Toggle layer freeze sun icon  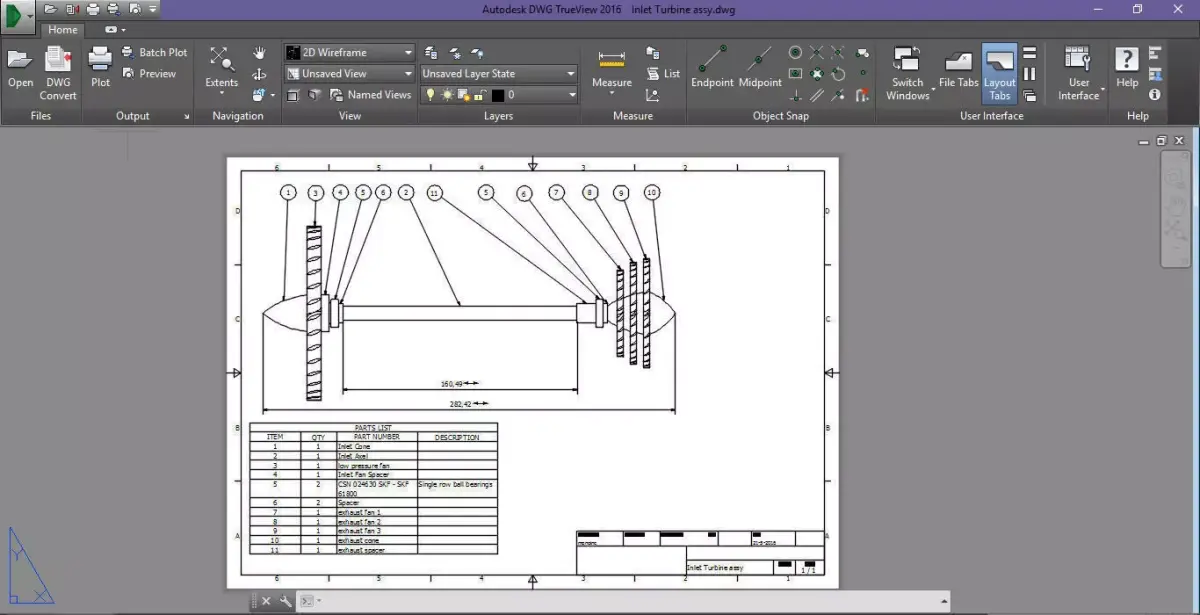pos(446,95)
